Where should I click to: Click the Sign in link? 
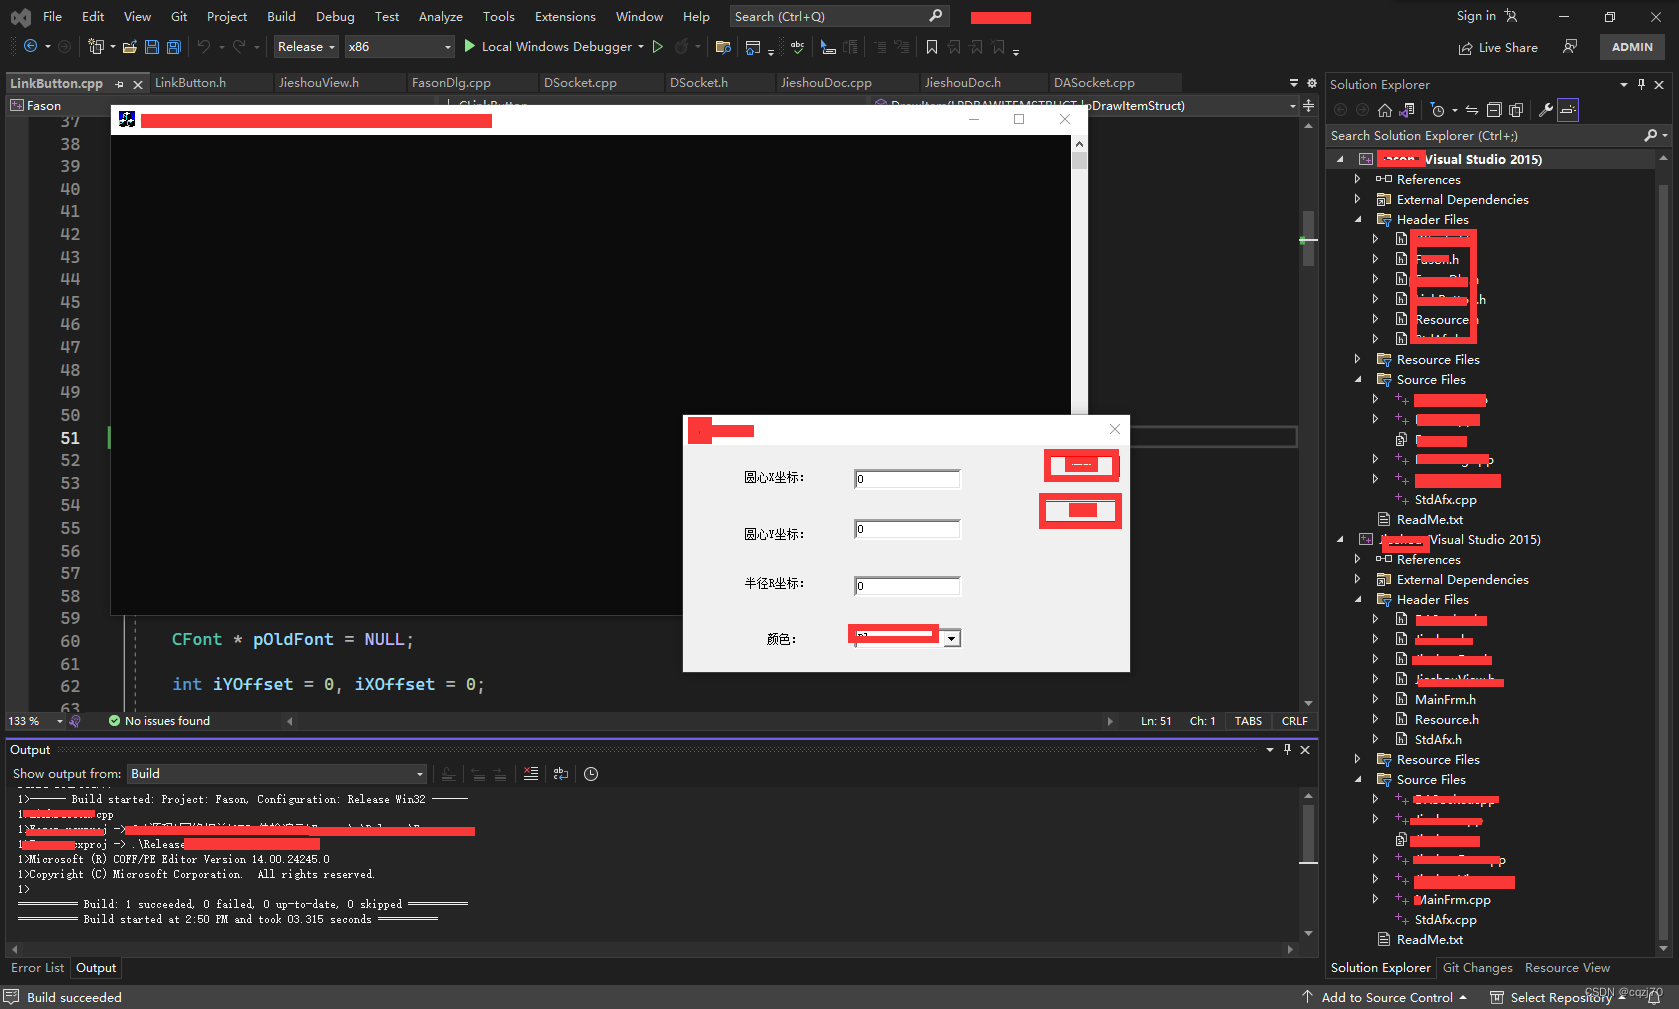(x=1476, y=16)
